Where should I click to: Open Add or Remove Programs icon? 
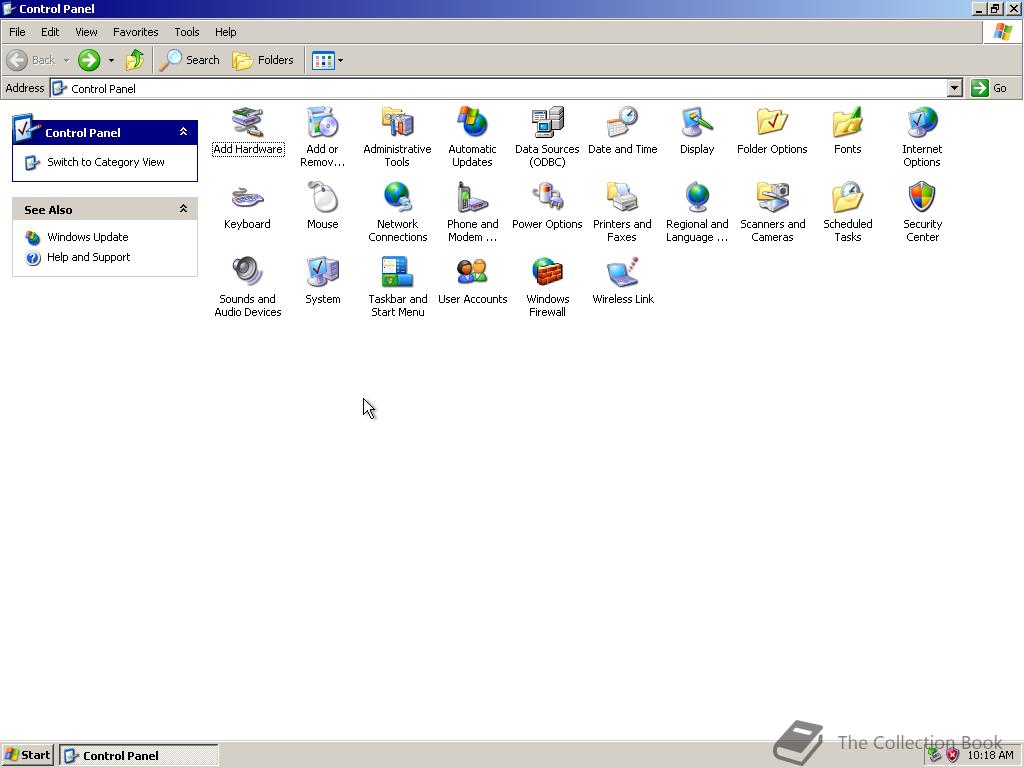(323, 137)
